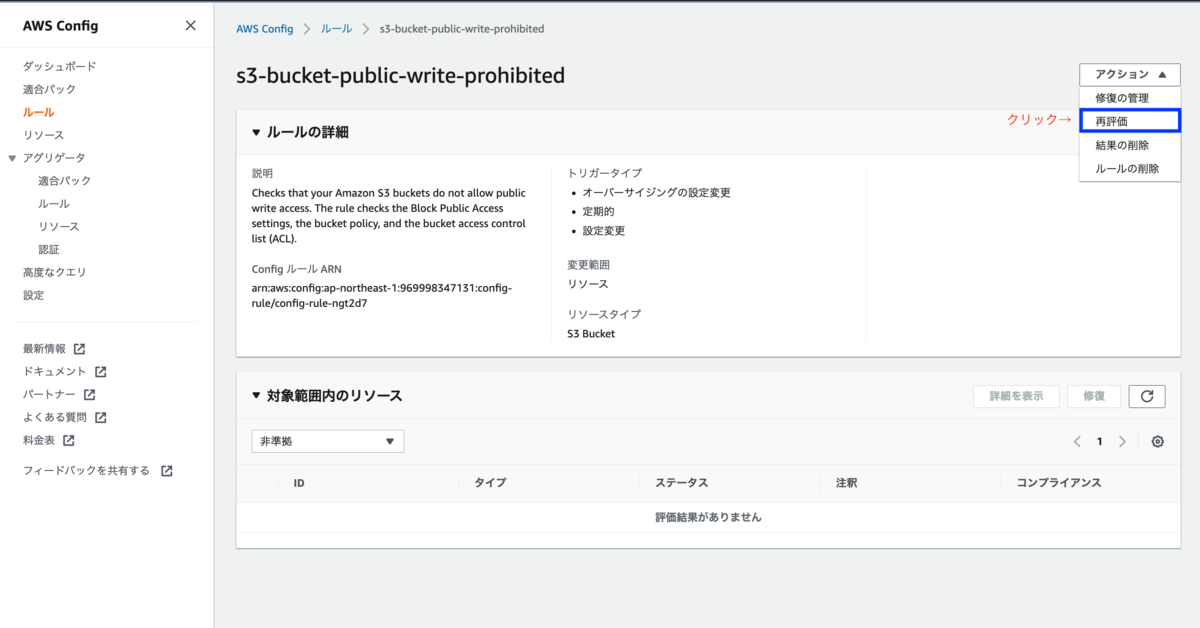Click the S3 Bucket resource type text

591,333
